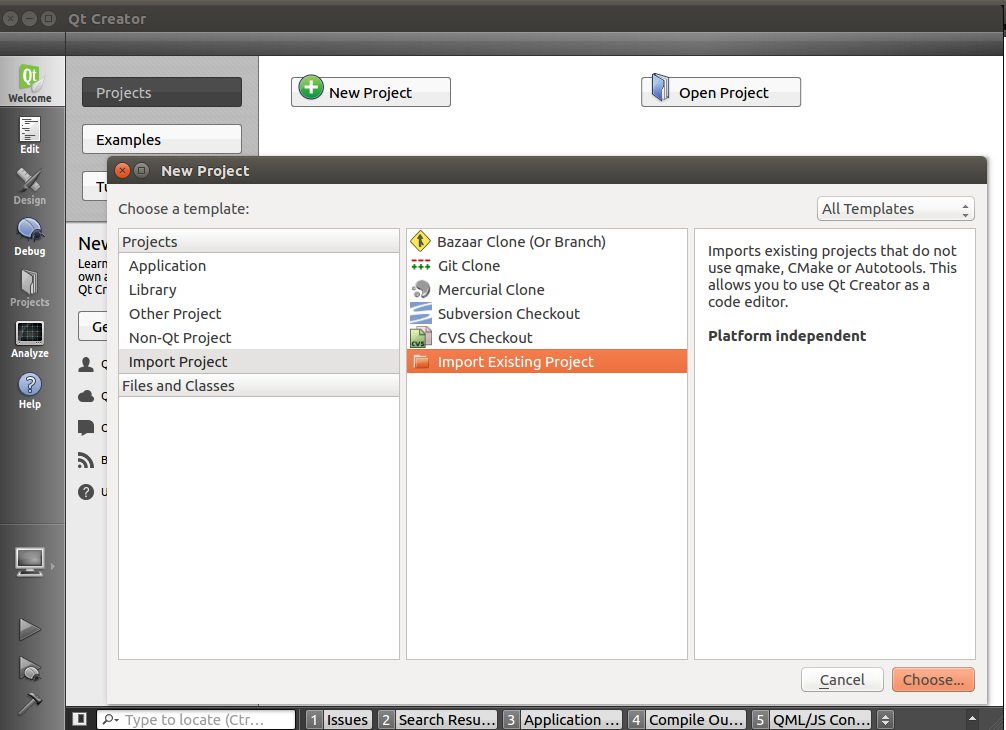This screenshot has width=1006, height=730.
Task: Open the Compile Output pane
Action: point(686,719)
